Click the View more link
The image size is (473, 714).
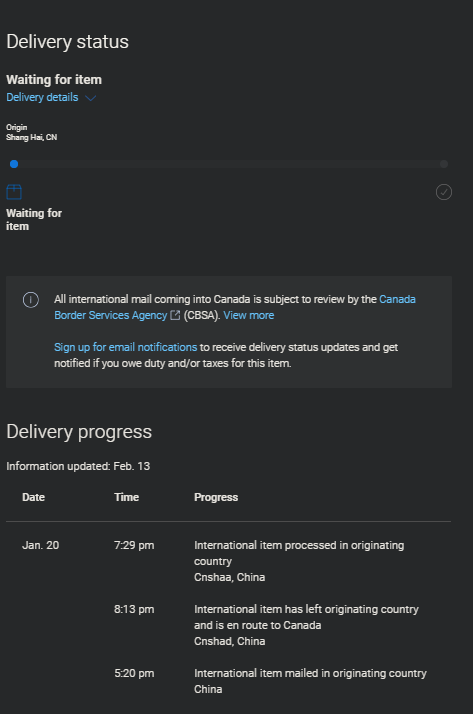[x=249, y=315]
